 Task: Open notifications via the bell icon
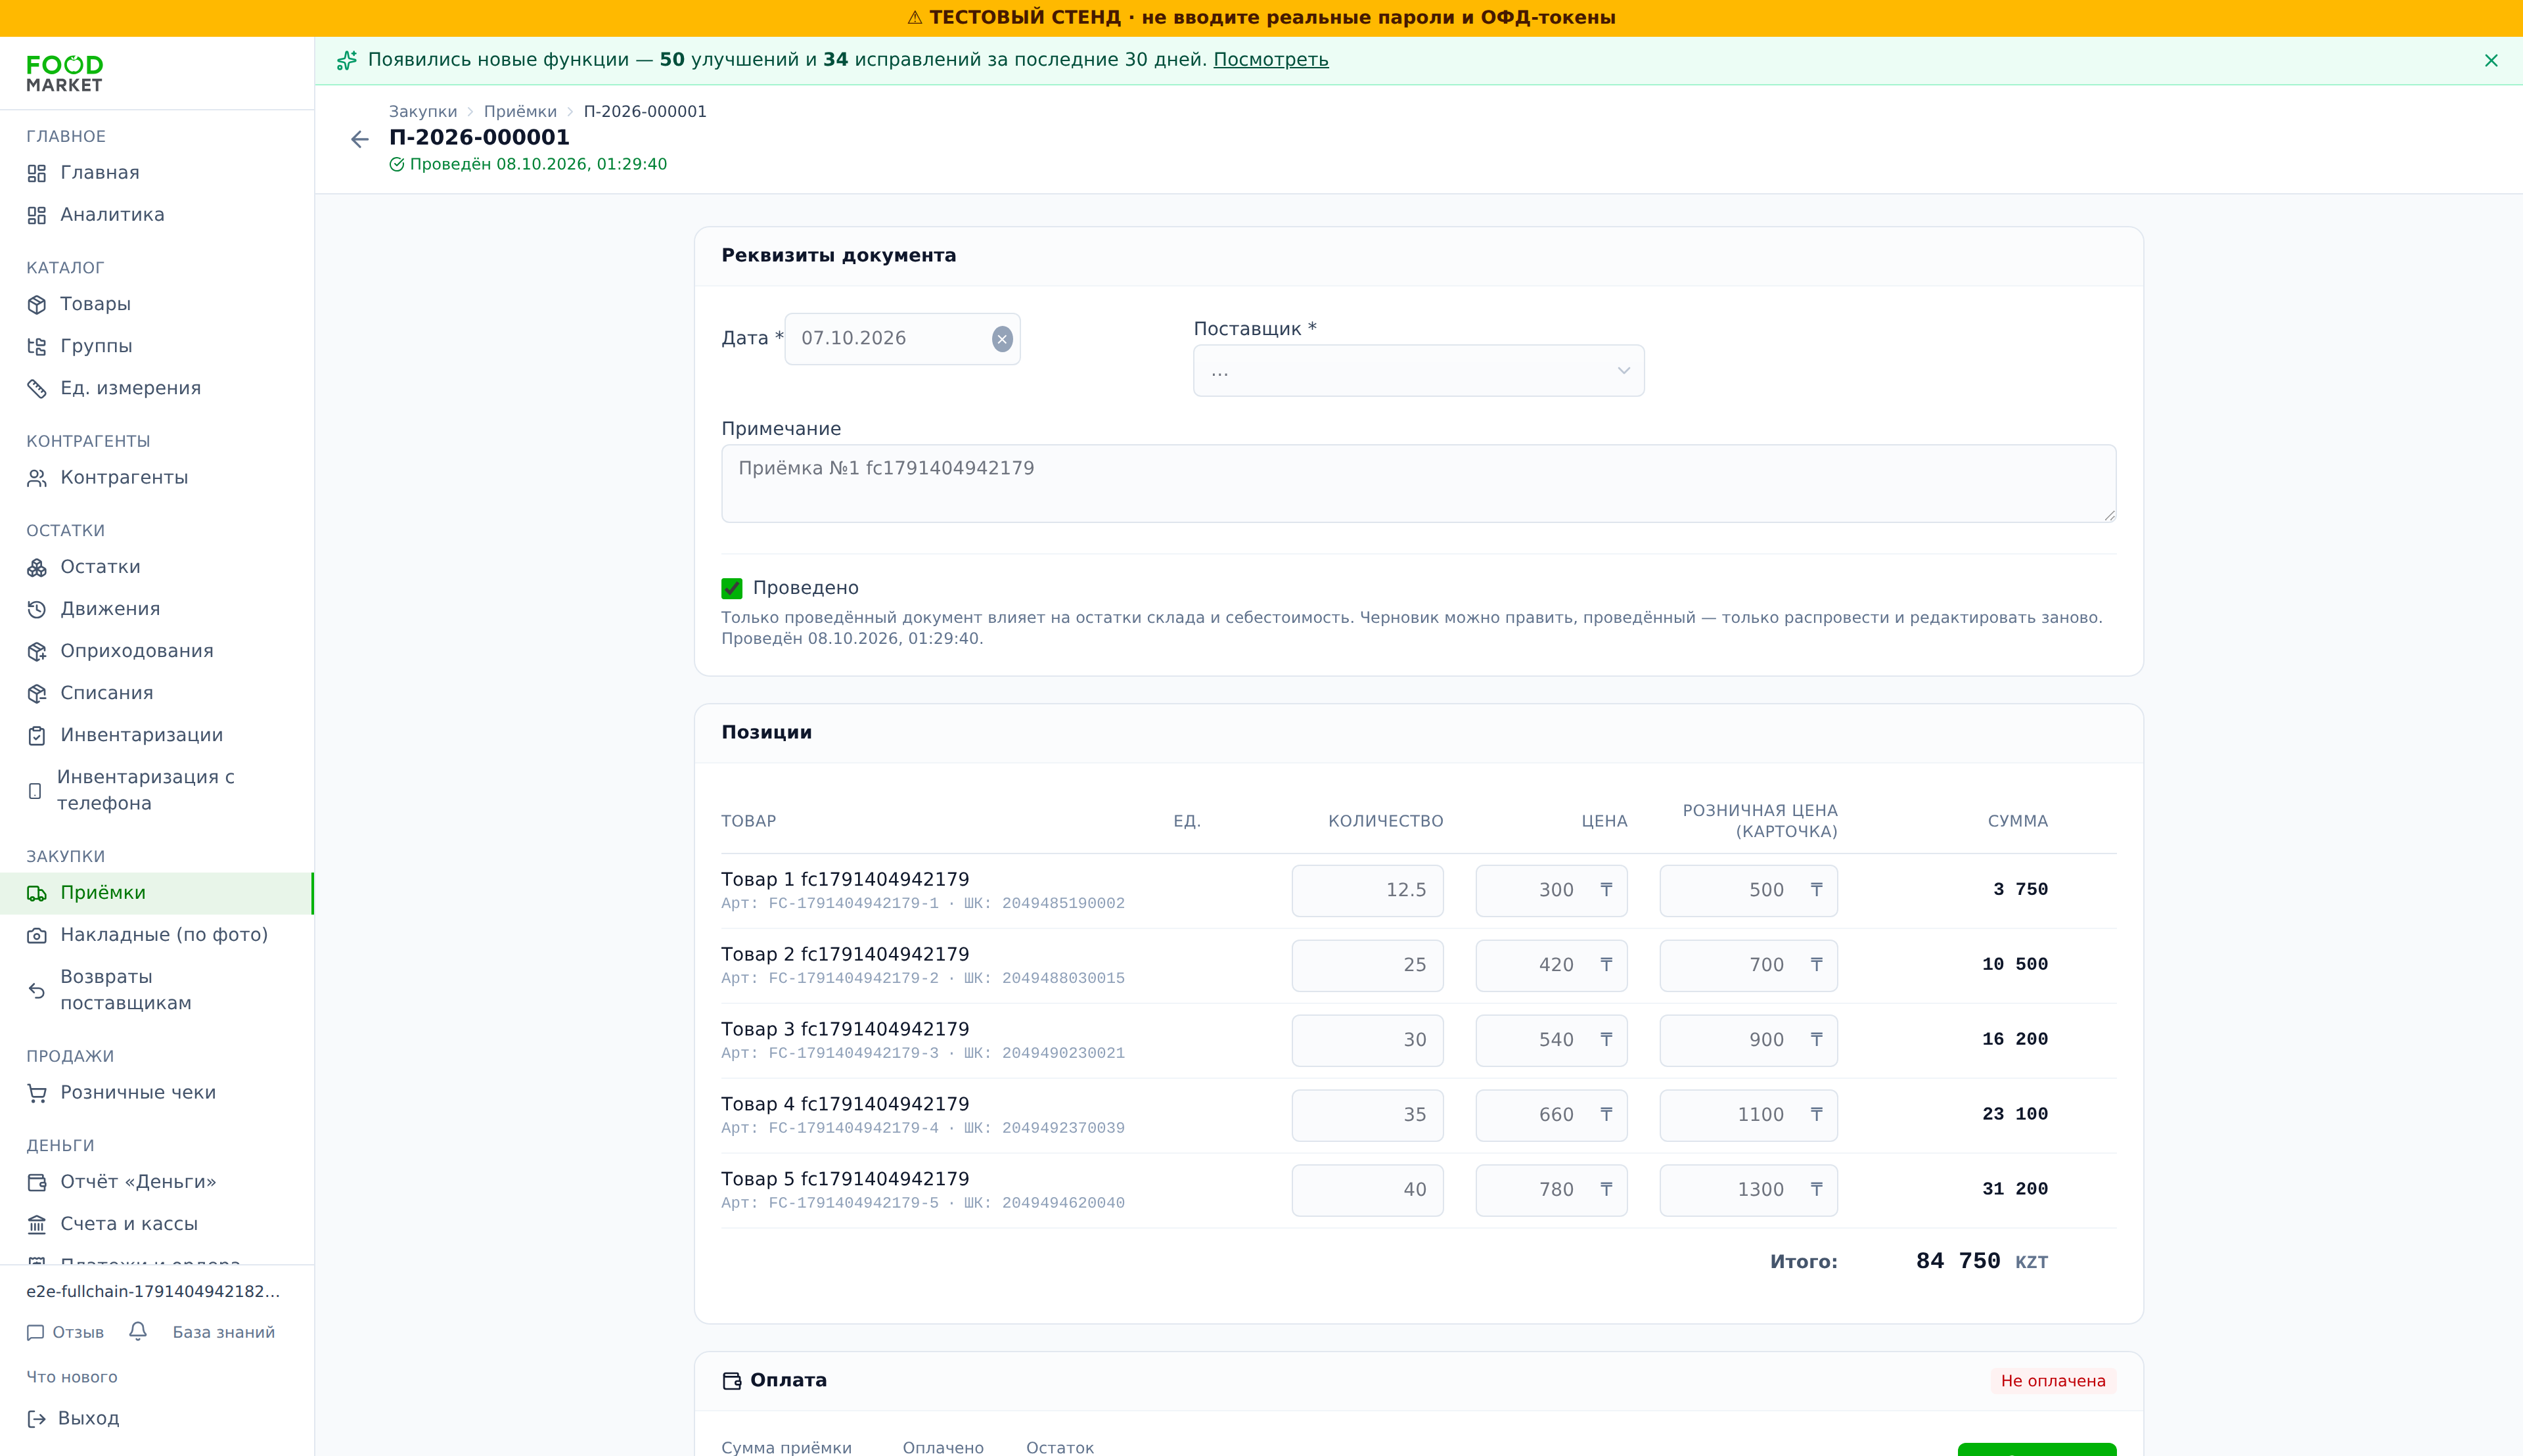(x=138, y=1331)
